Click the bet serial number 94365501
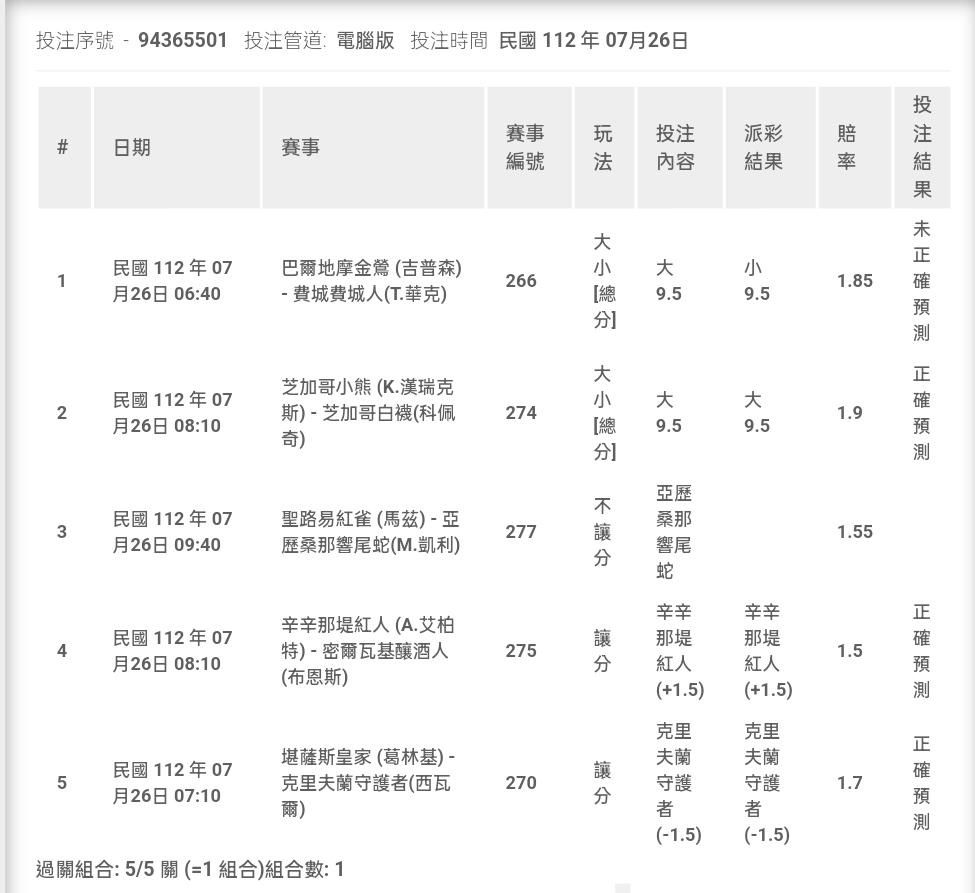975x893 pixels. coord(182,41)
